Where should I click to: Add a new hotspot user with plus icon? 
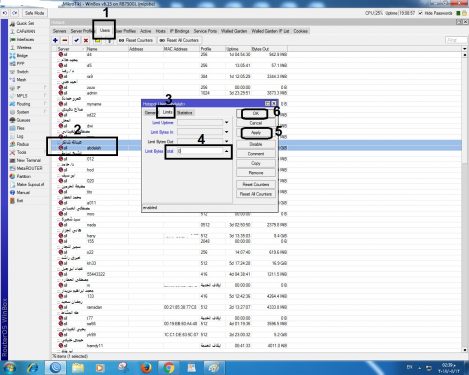pyautogui.click(x=55, y=40)
